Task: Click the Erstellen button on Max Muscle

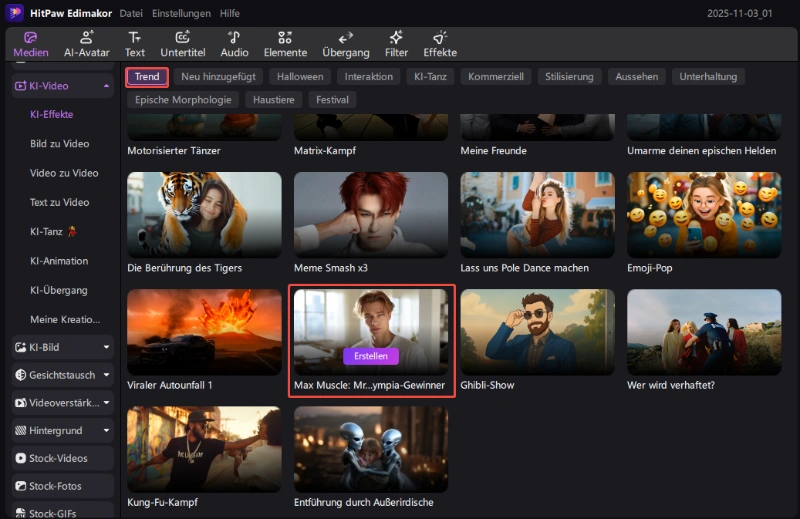Action: [371, 356]
